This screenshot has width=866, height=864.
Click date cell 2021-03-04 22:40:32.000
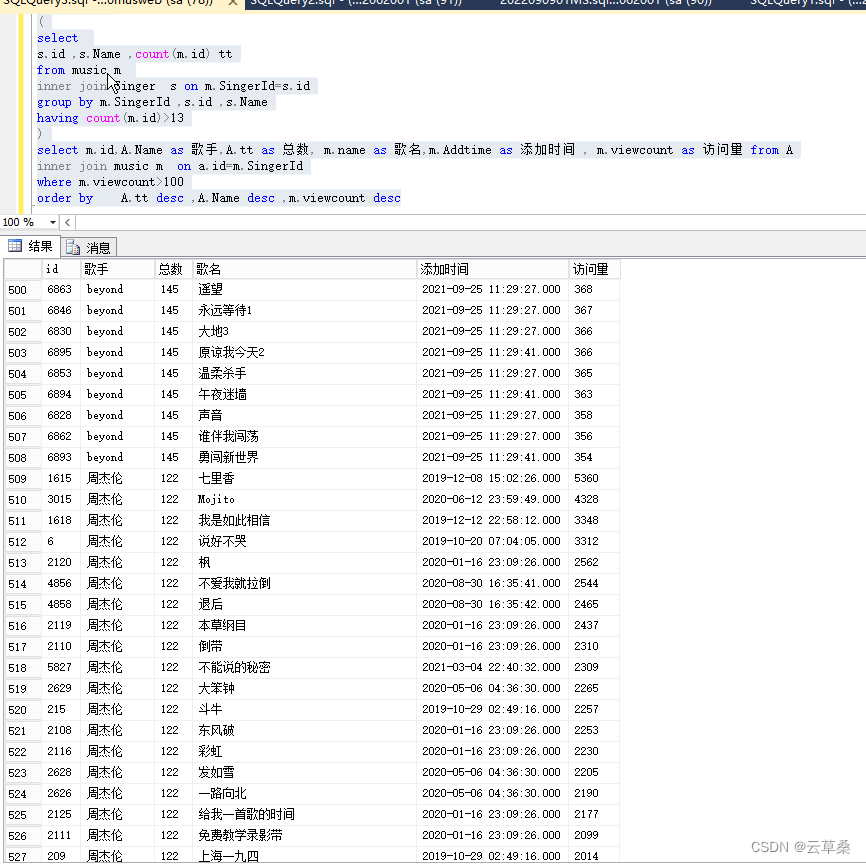(493, 667)
